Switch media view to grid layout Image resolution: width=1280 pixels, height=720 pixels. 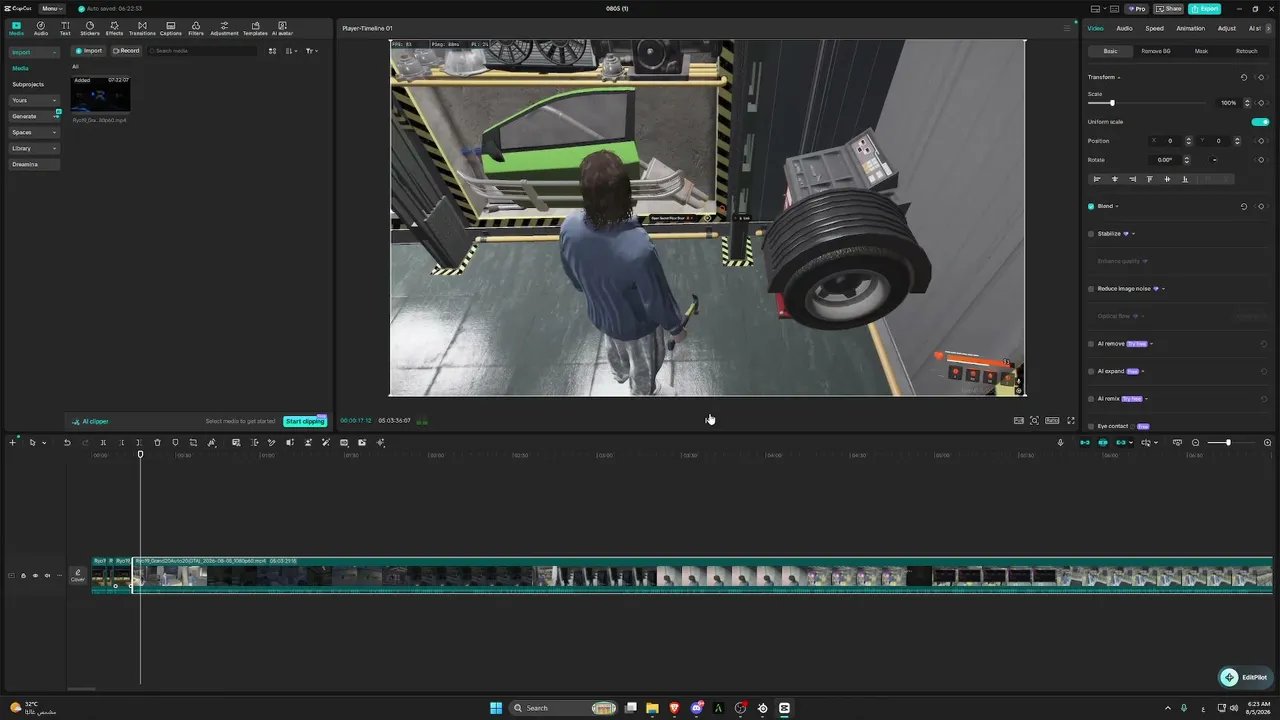pos(272,51)
